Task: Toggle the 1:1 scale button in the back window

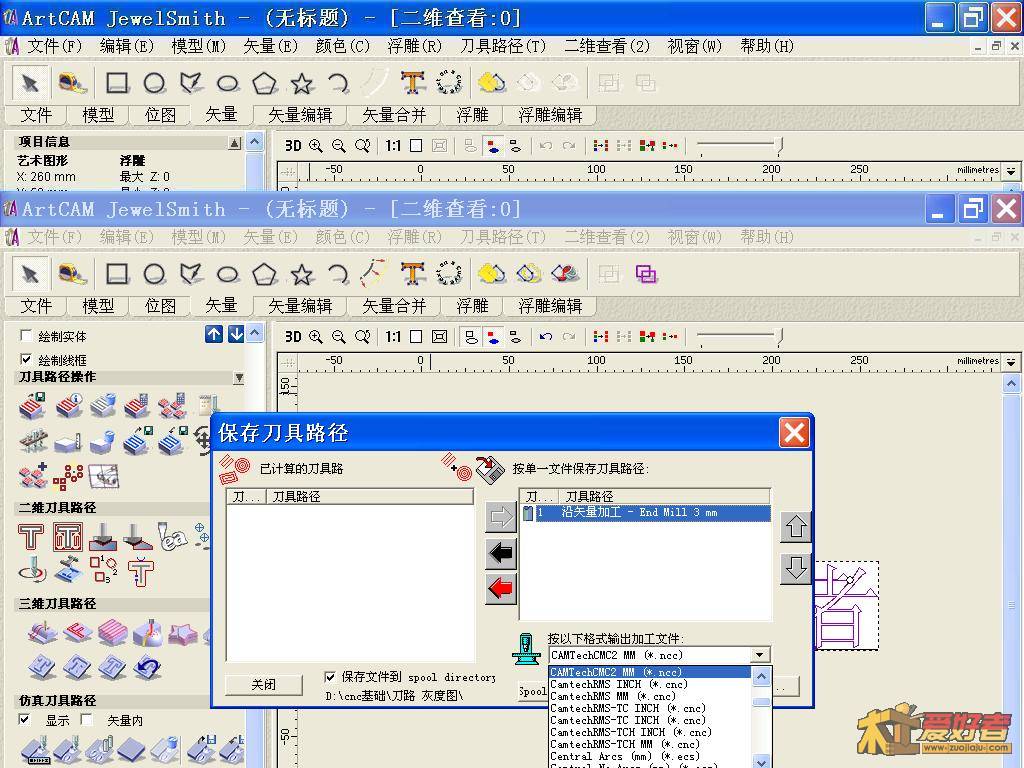Action: pyautogui.click(x=392, y=146)
